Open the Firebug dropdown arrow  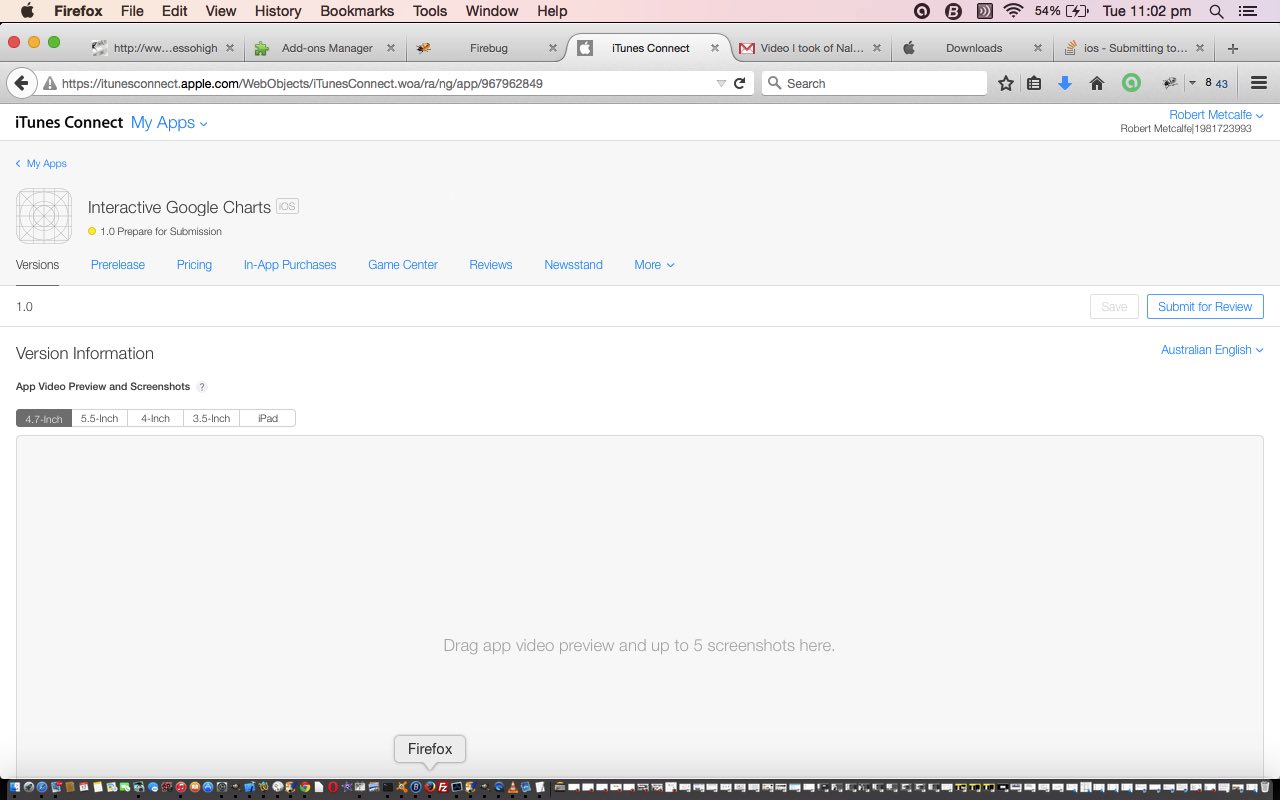(1192, 84)
